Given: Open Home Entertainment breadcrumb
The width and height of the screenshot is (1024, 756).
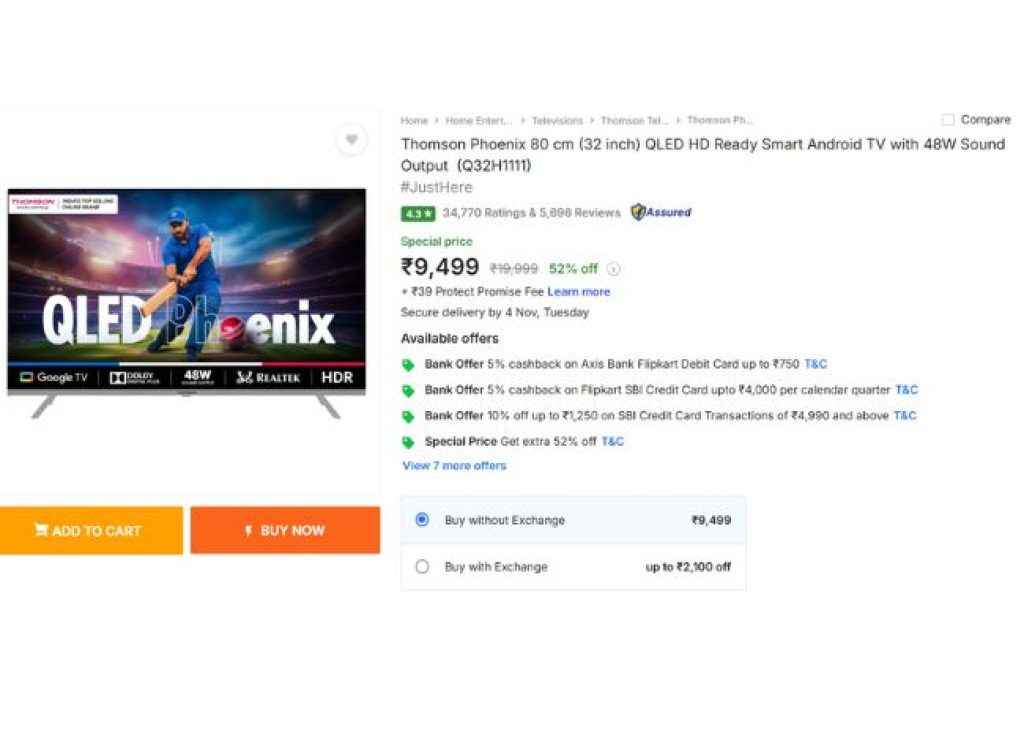Looking at the screenshot, I should pos(479,121).
